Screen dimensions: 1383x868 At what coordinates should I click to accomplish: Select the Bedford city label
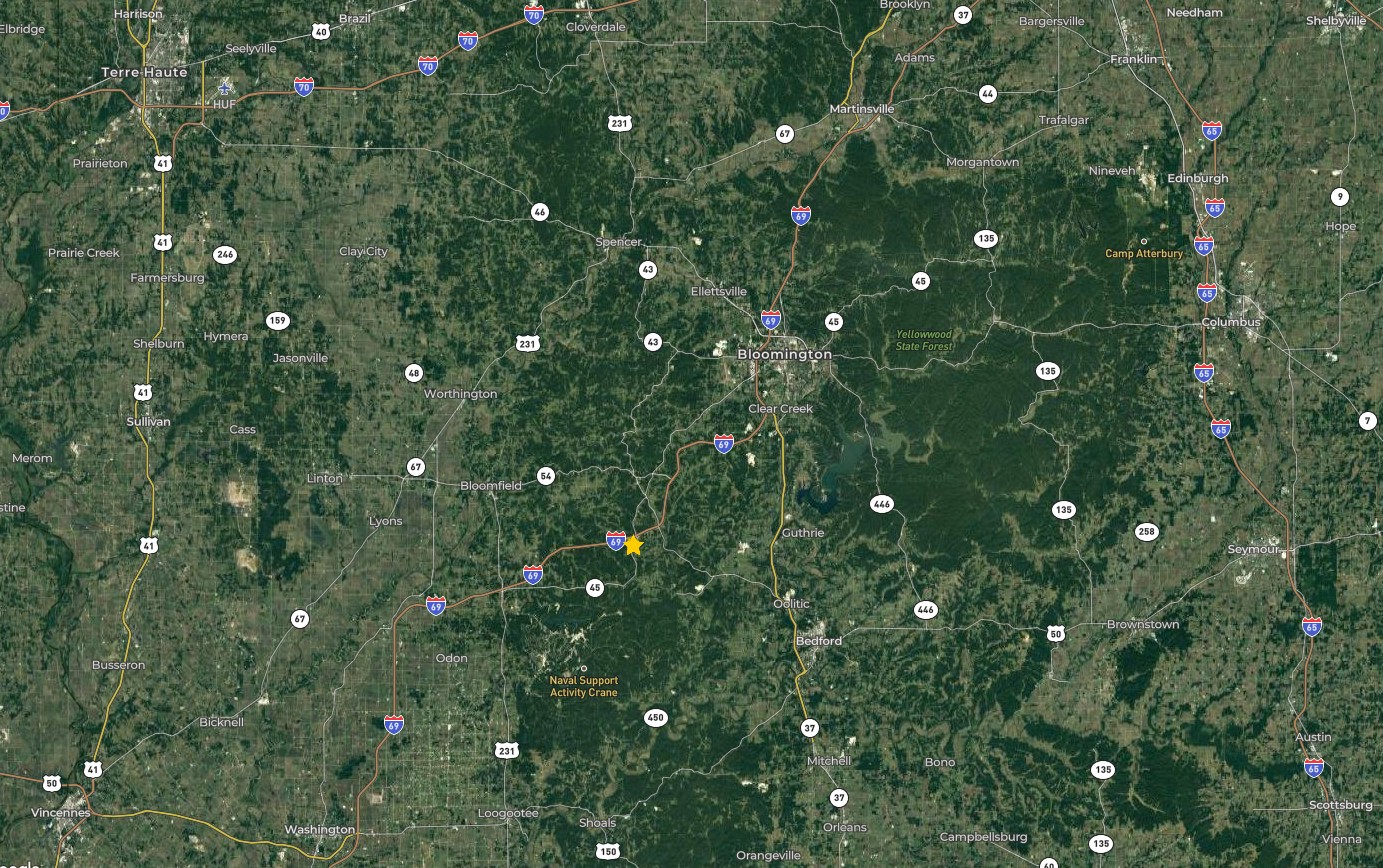(819, 640)
